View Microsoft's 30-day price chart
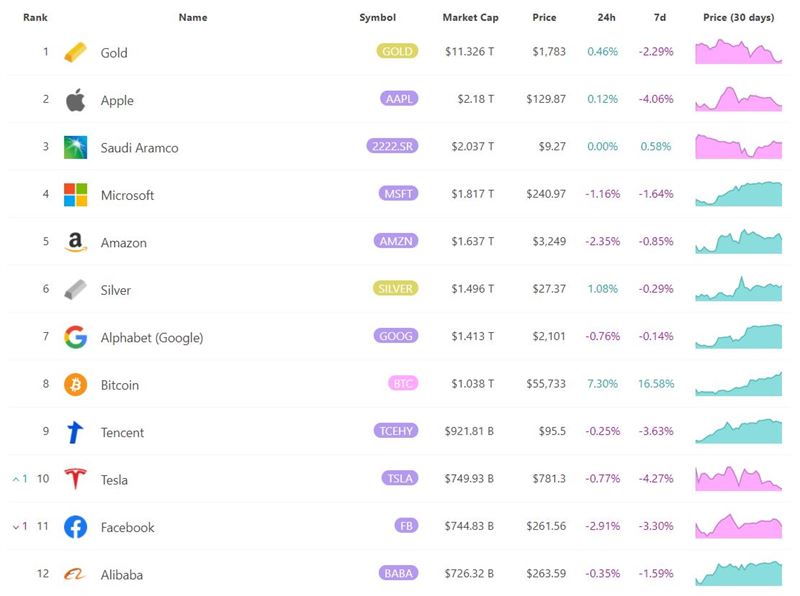 click(x=738, y=194)
